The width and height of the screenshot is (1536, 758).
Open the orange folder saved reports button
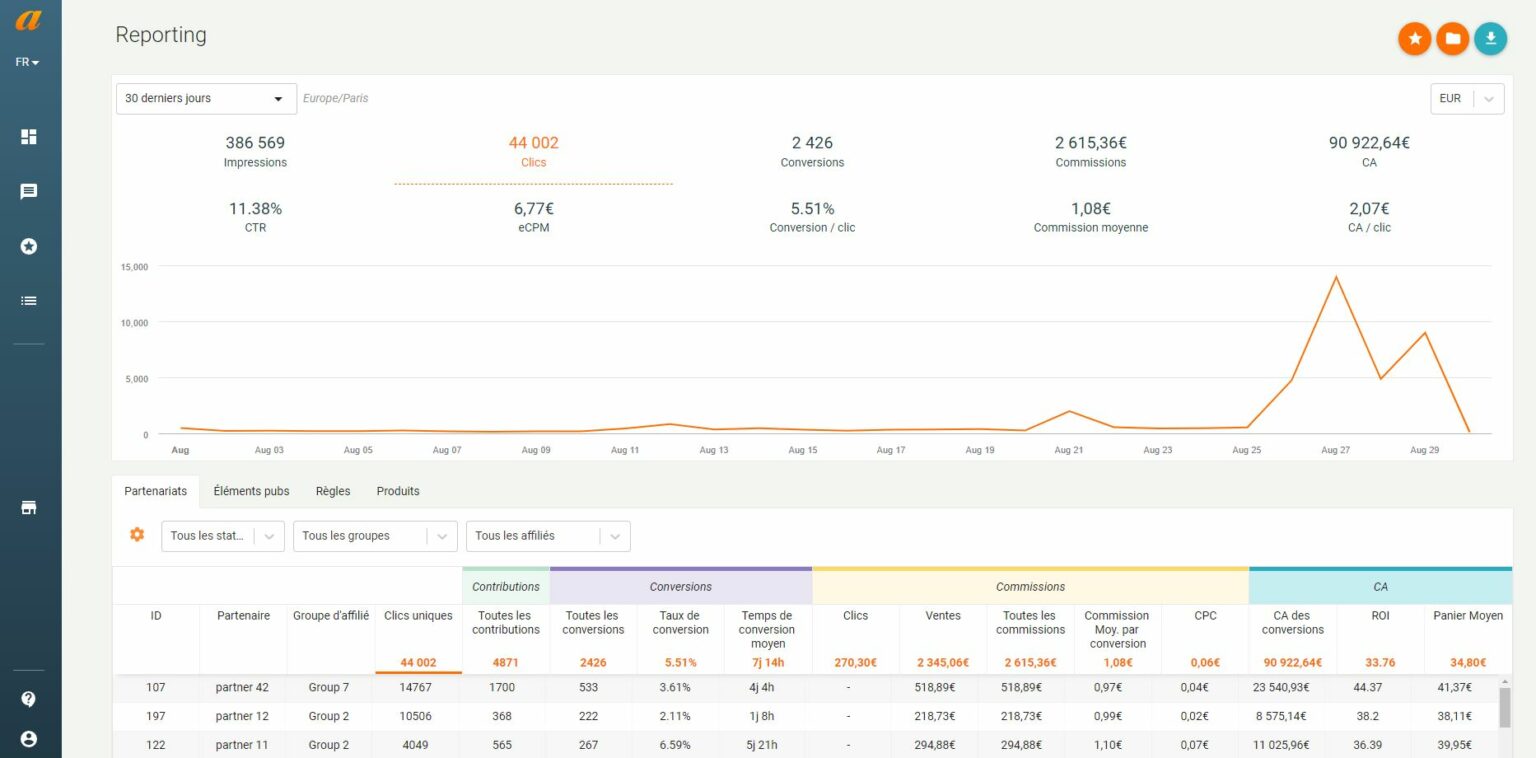coord(1452,39)
